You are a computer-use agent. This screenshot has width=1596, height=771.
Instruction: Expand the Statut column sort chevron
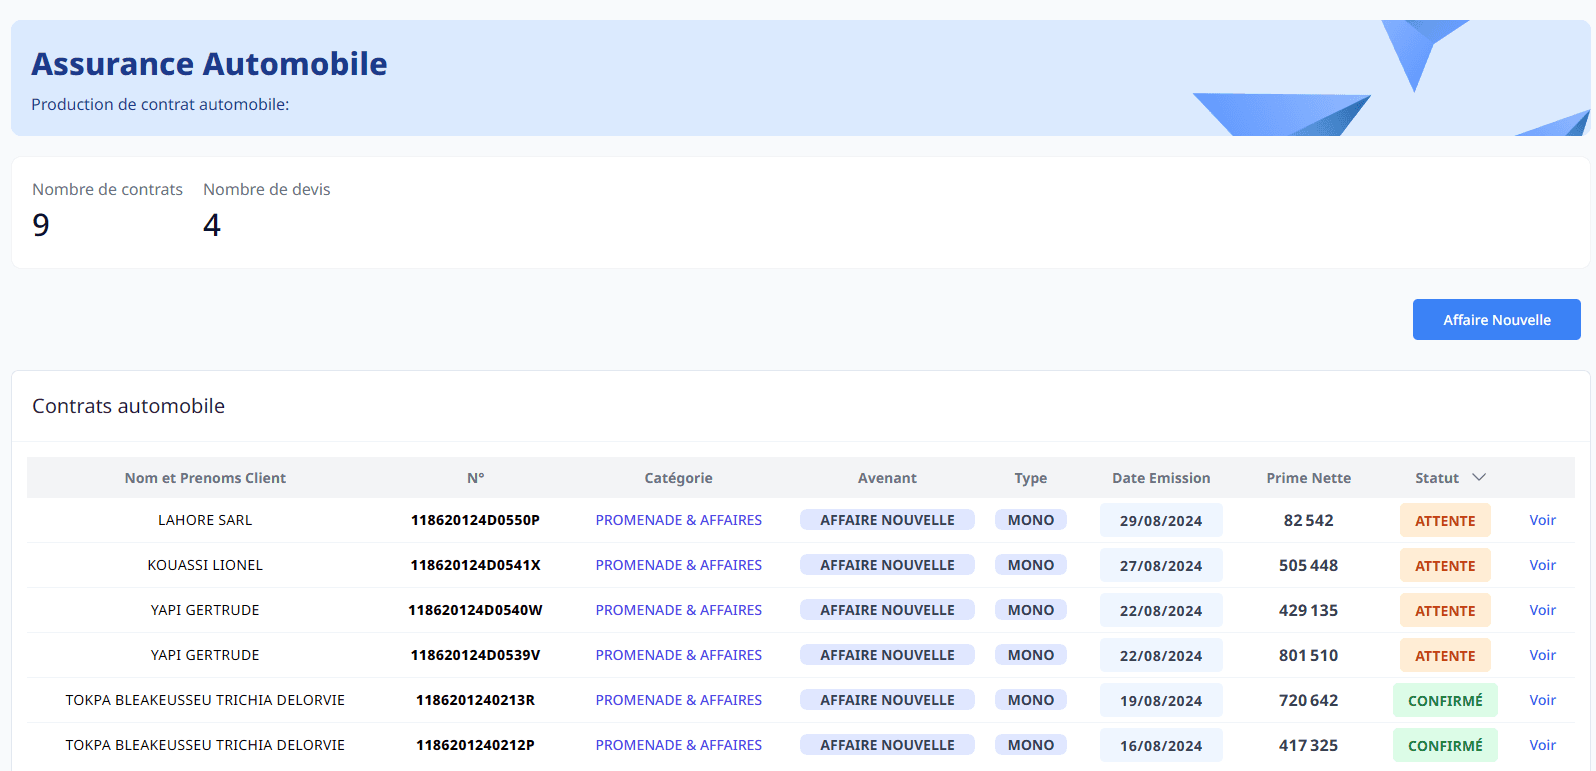point(1479,478)
